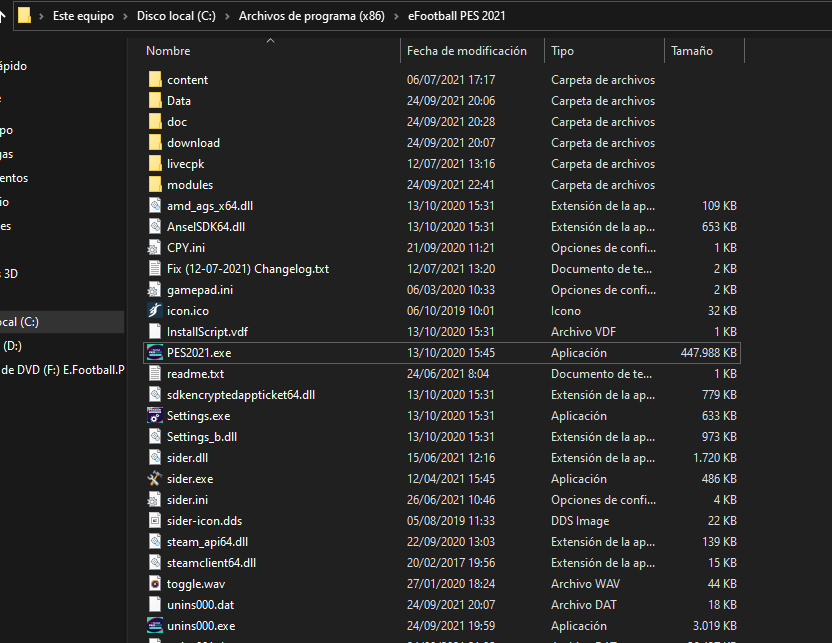Select the CPY.ini gear file icon
The width and height of the screenshot is (832, 643).
154,248
